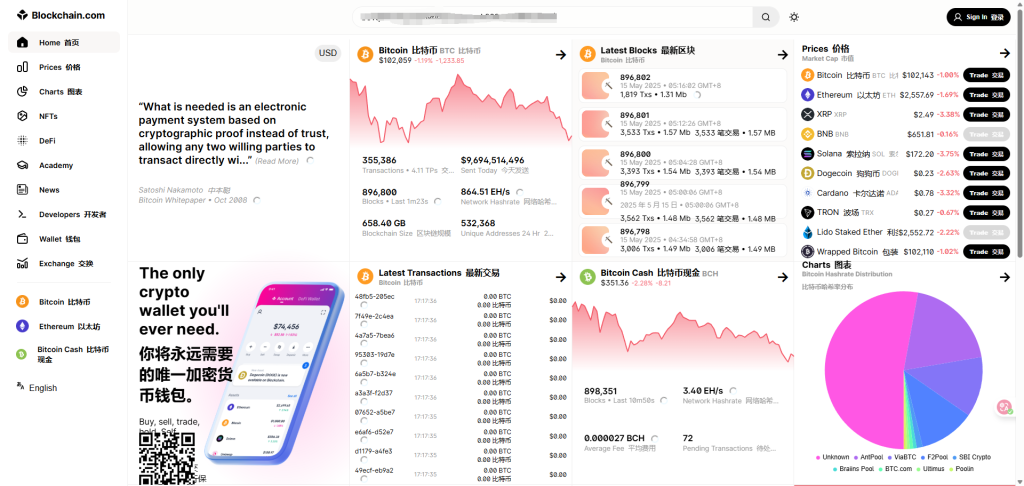The image size is (1024, 486).
Task: Click Trade button for Bitcoin
Action: pyautogui.click(x=986, y=75)
